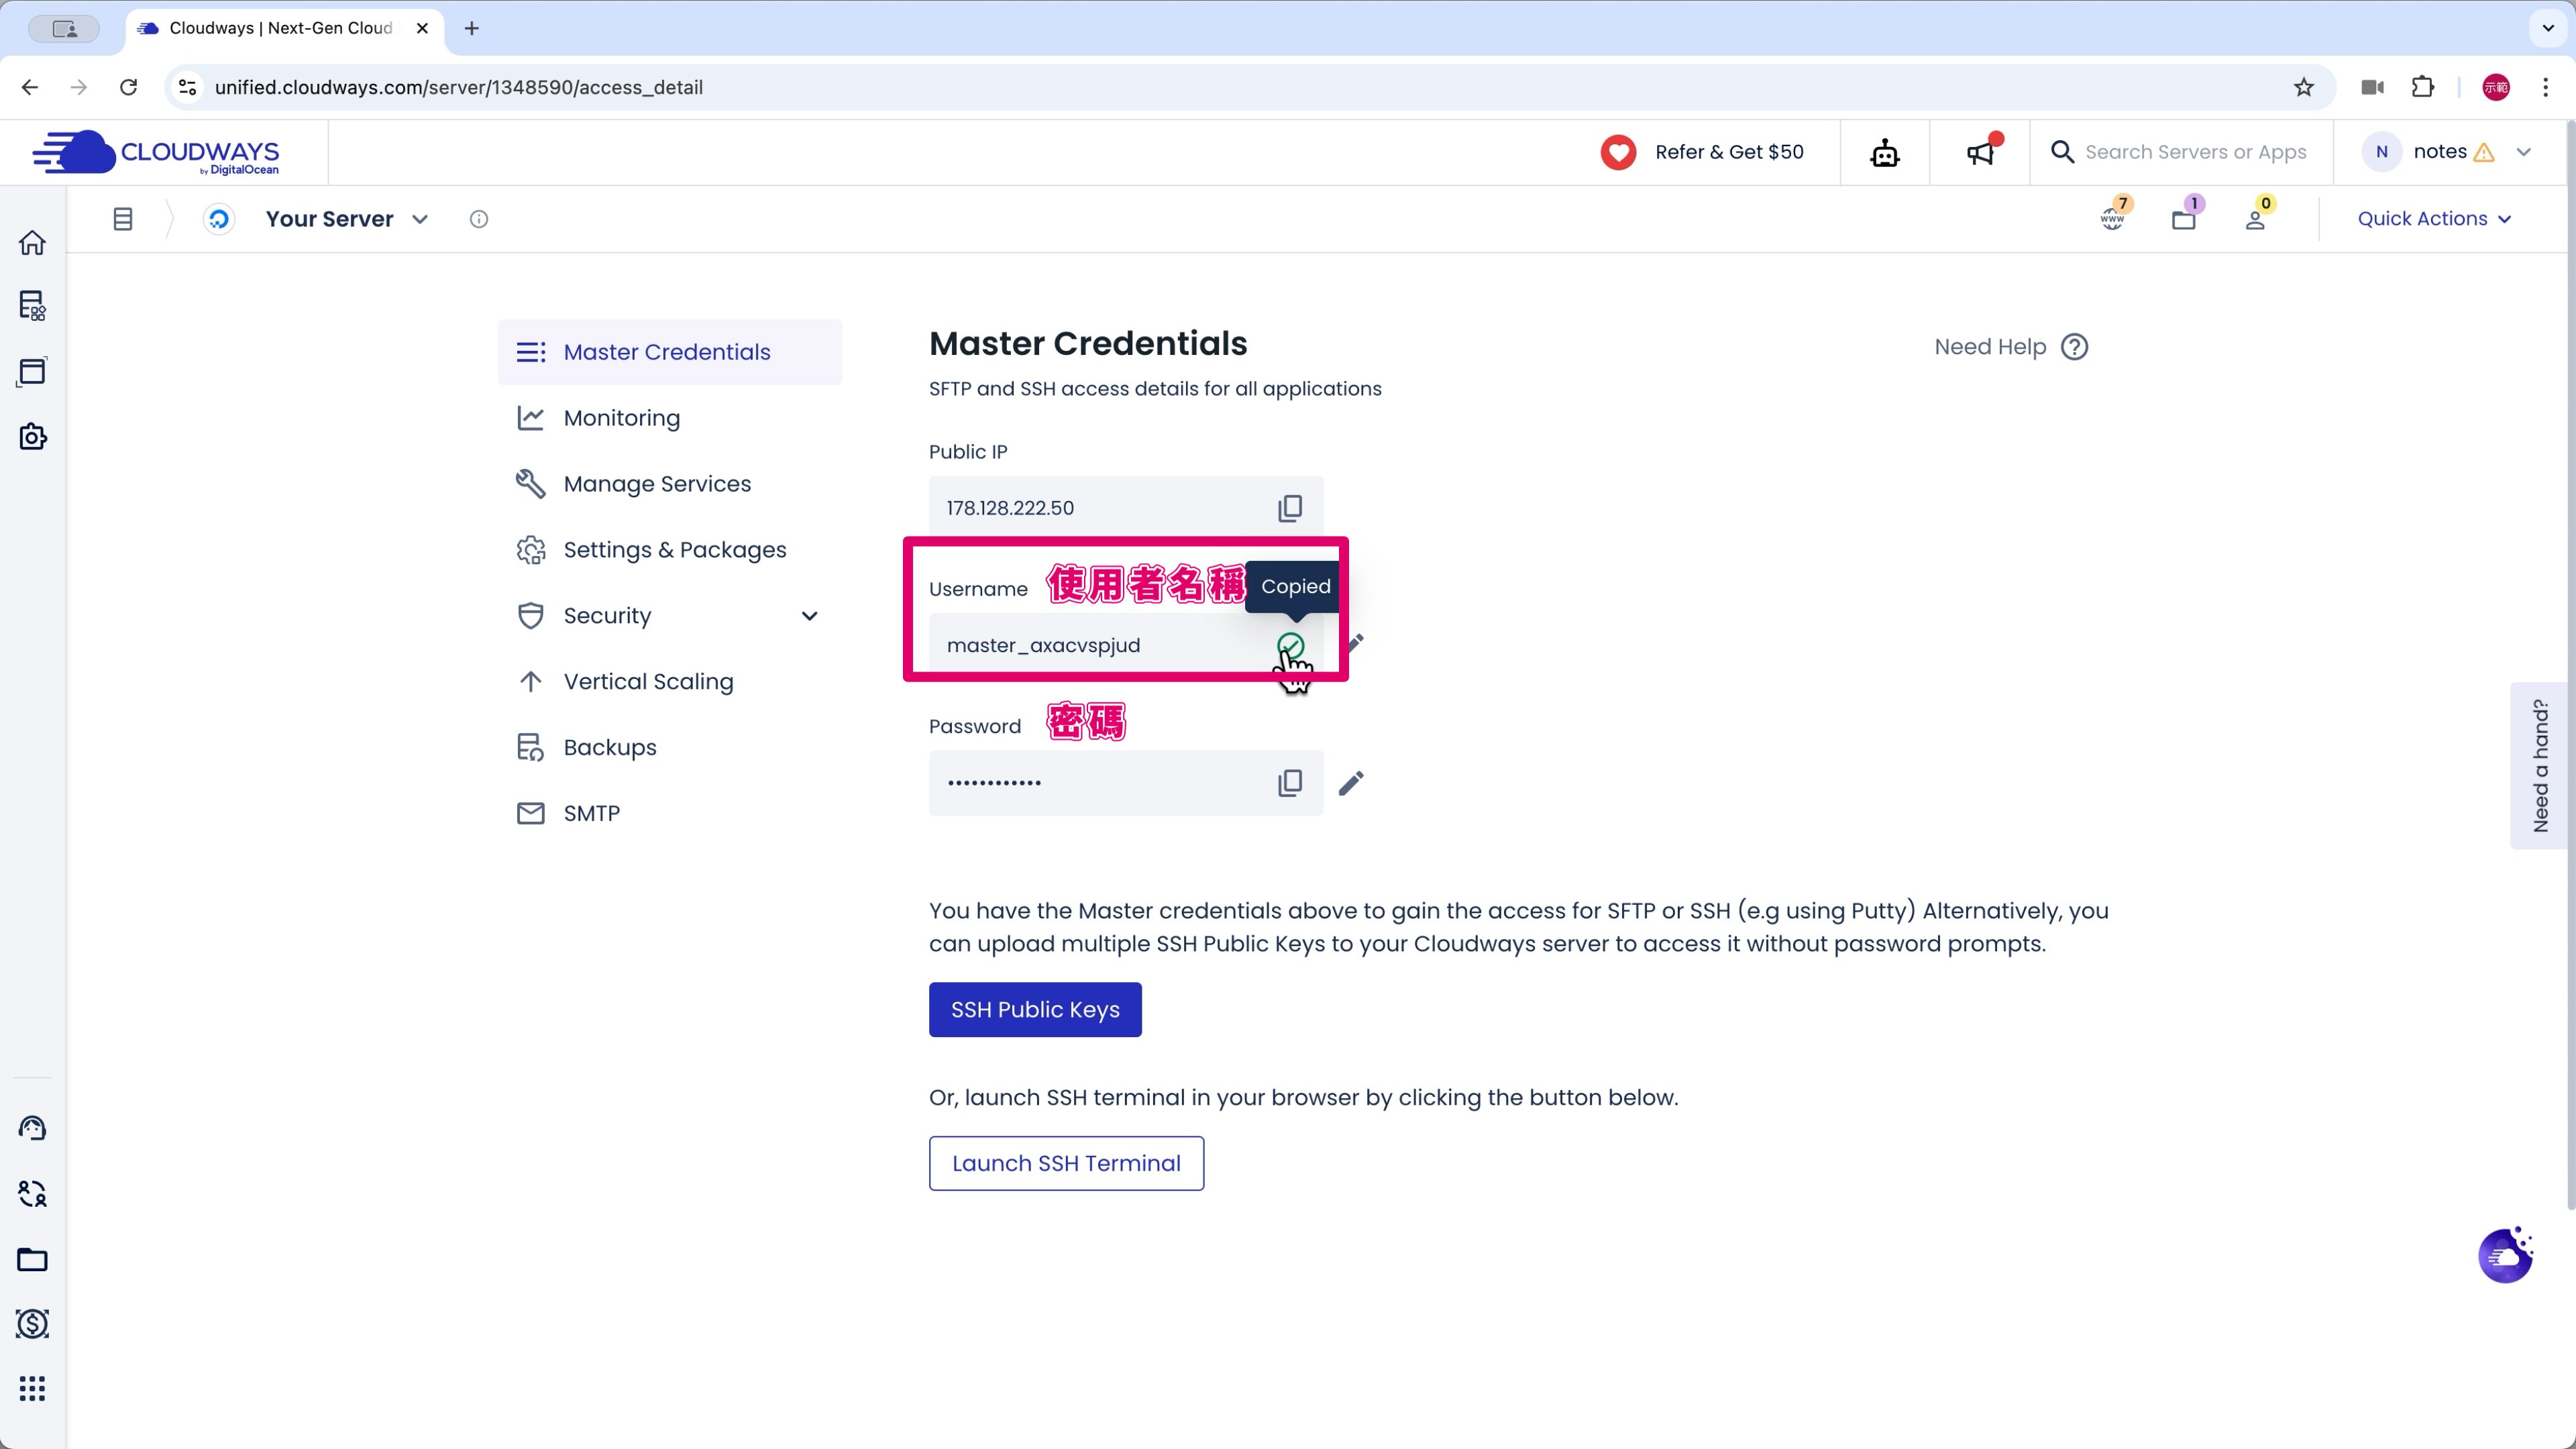This screenshot has height=1449, width=2576.
Task: Edit the password with pencil icon
Action: (x=1351, y=783)
